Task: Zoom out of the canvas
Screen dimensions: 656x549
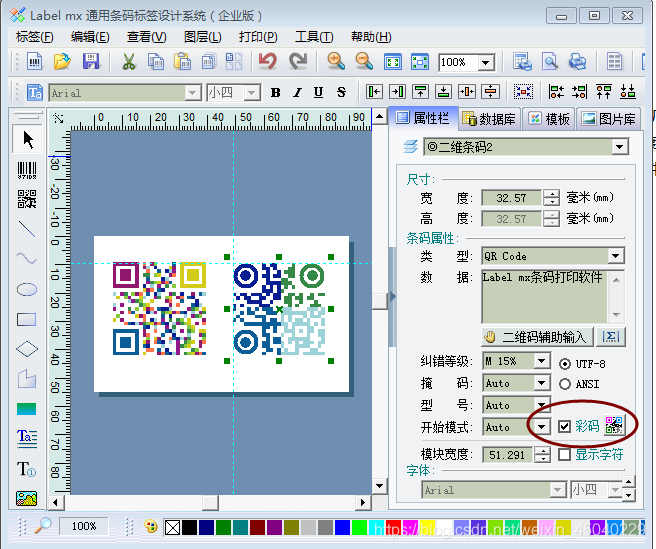Action: [x=364, y=62]
